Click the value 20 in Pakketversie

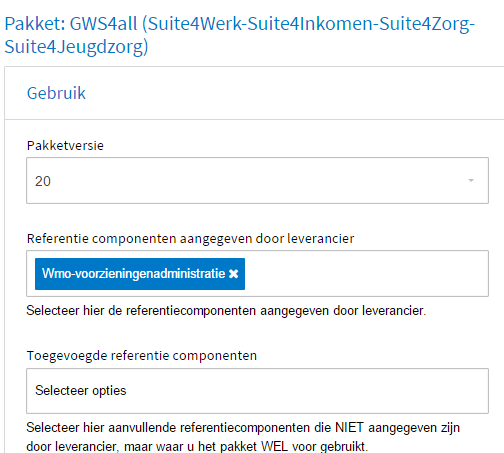pyautogui.click(x=43, y=181)
